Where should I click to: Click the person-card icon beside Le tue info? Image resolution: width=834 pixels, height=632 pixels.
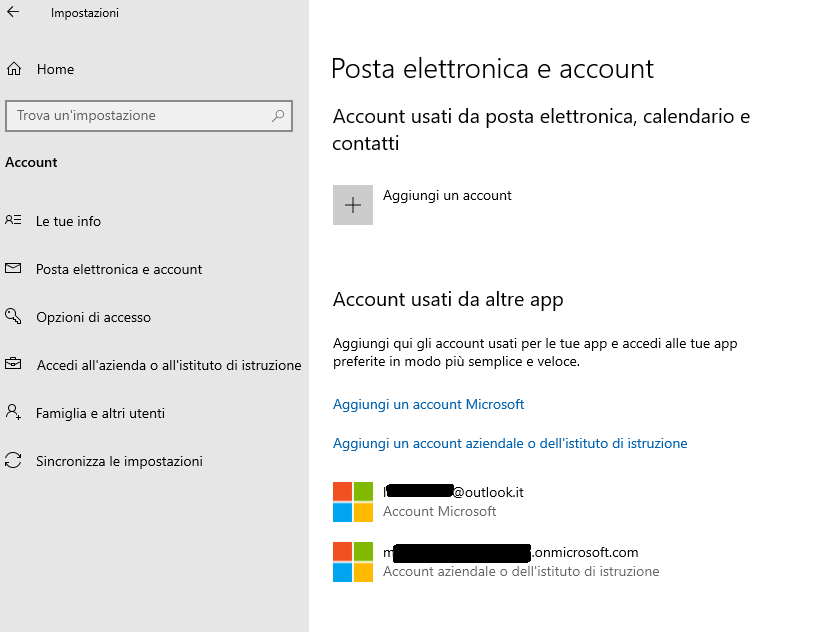point(13,220)
